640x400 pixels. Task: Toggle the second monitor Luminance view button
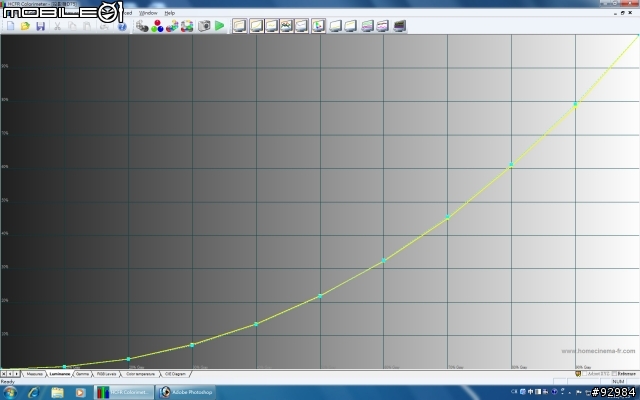point(256,26)
